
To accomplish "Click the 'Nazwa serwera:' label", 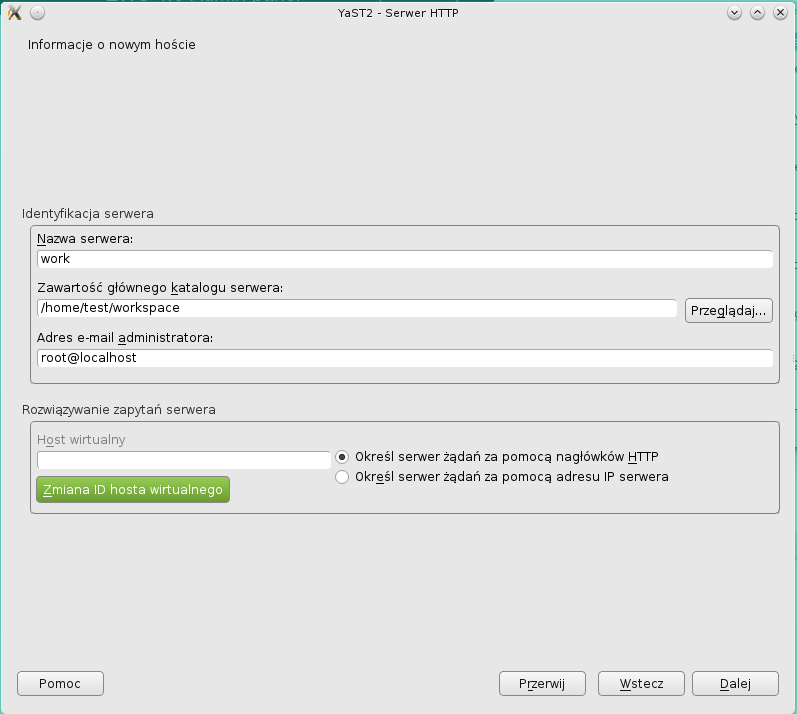I will pos(85,239).
